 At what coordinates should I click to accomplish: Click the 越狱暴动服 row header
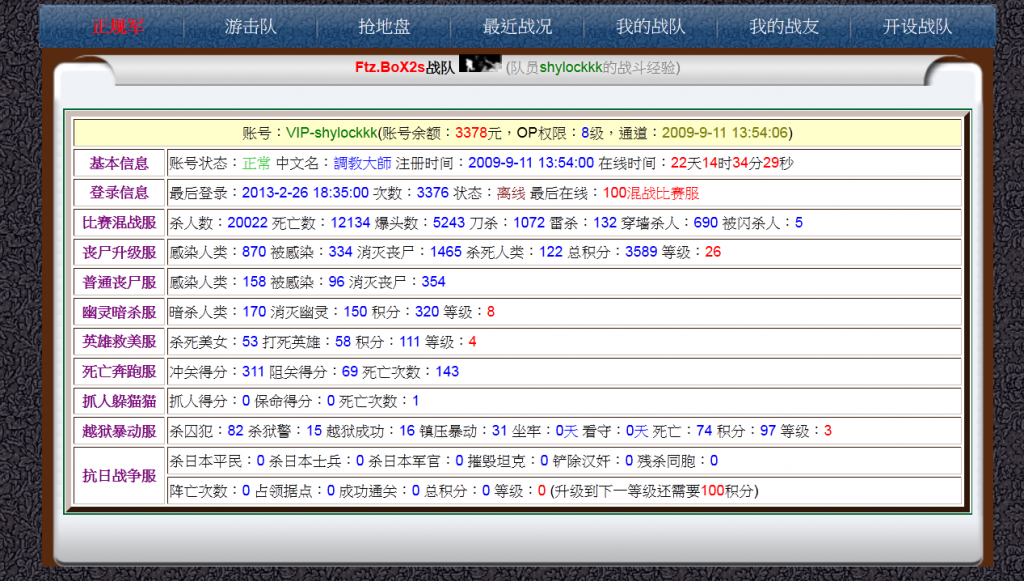point(119,431)
